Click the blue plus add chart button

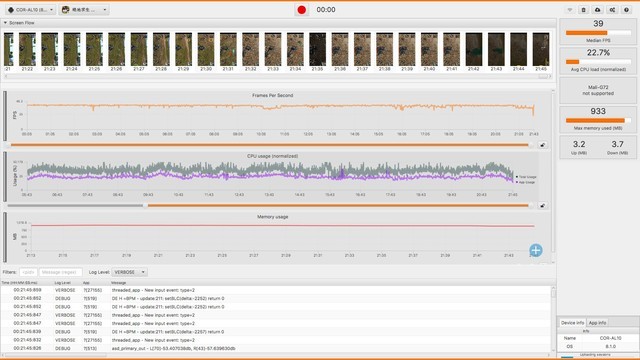[536, 250]
